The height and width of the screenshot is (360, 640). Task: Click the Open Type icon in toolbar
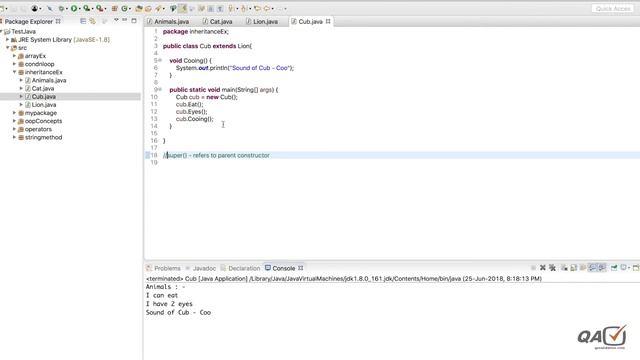click(139, 8)
